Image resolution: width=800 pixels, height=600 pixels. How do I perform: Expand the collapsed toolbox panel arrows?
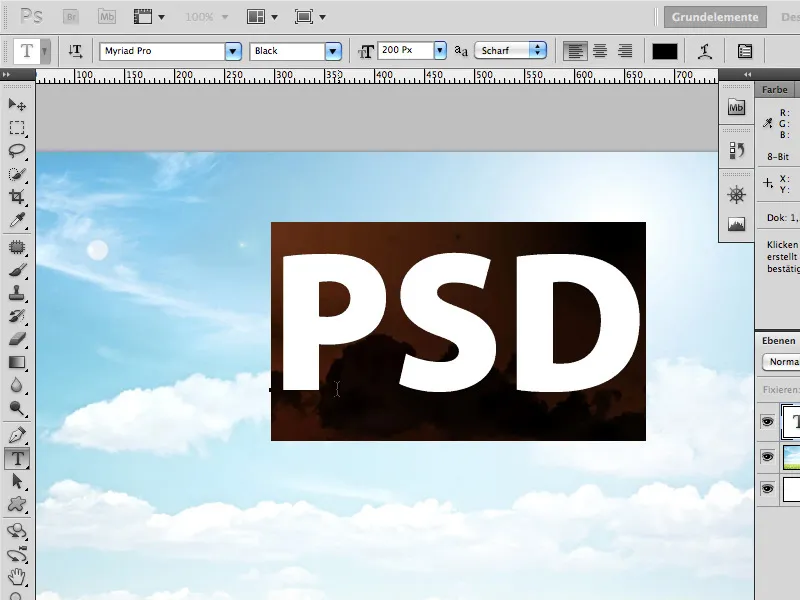point(7,74)
